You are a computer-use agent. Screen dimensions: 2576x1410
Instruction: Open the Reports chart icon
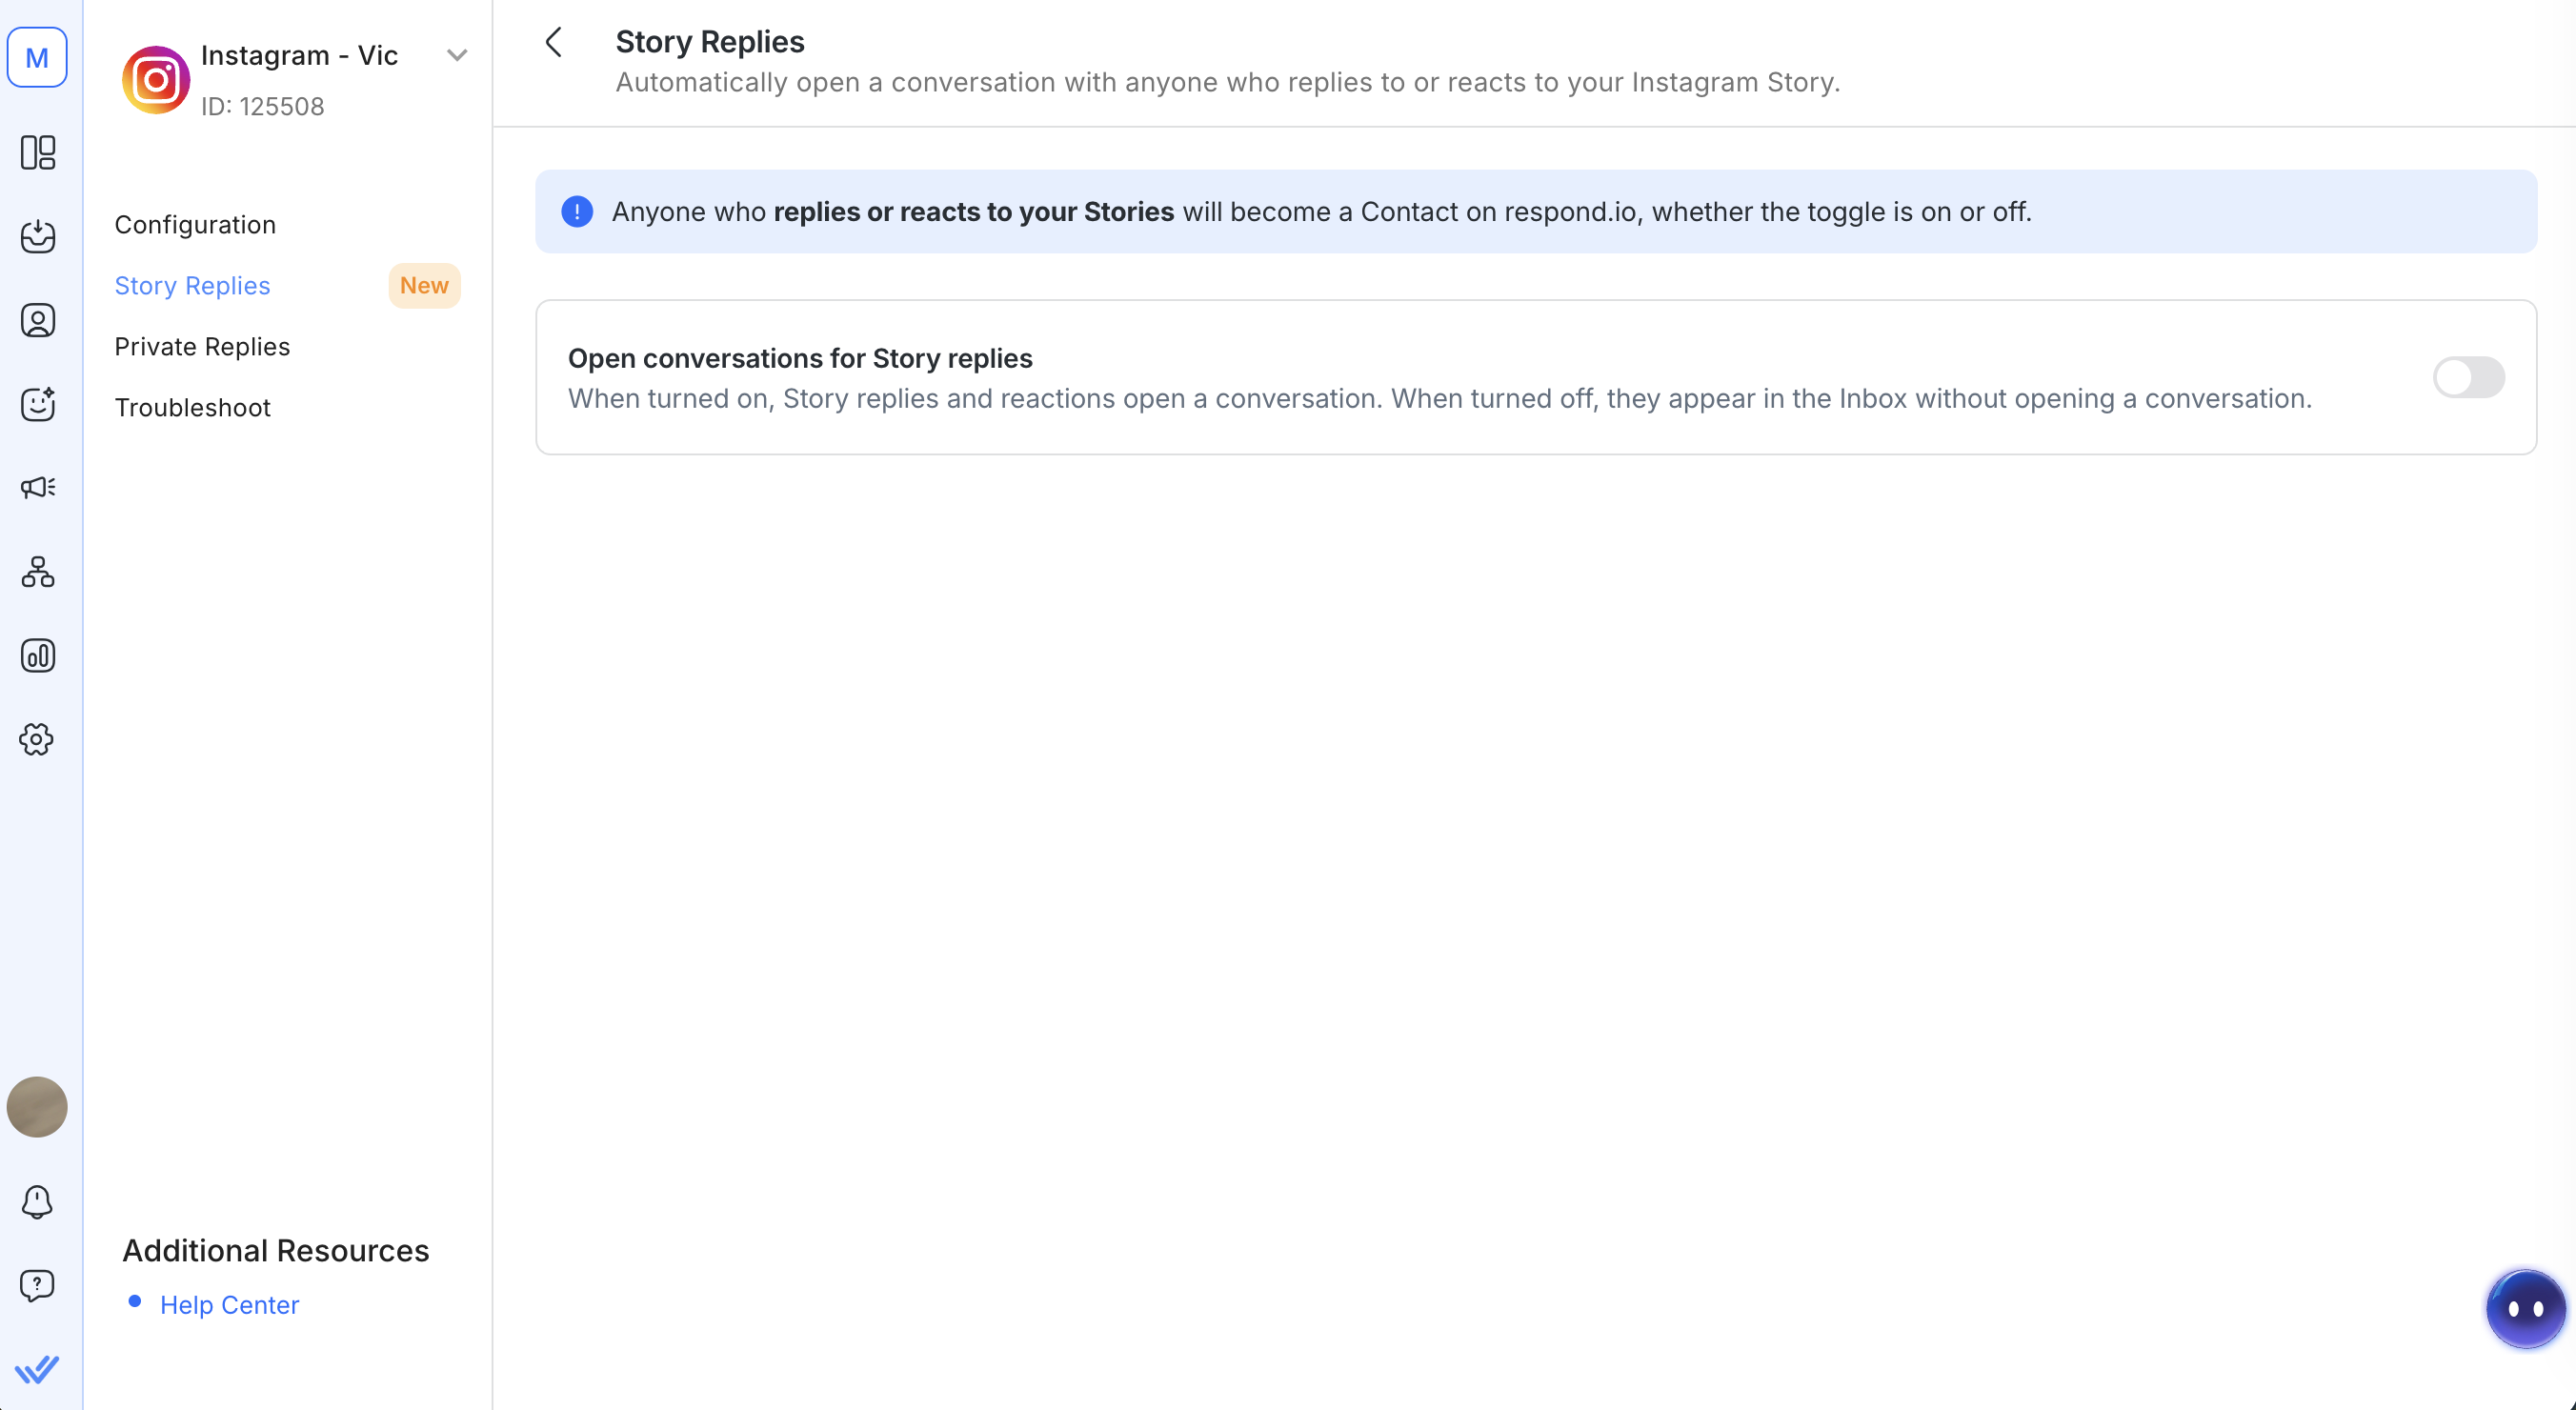tap(38, 656)
